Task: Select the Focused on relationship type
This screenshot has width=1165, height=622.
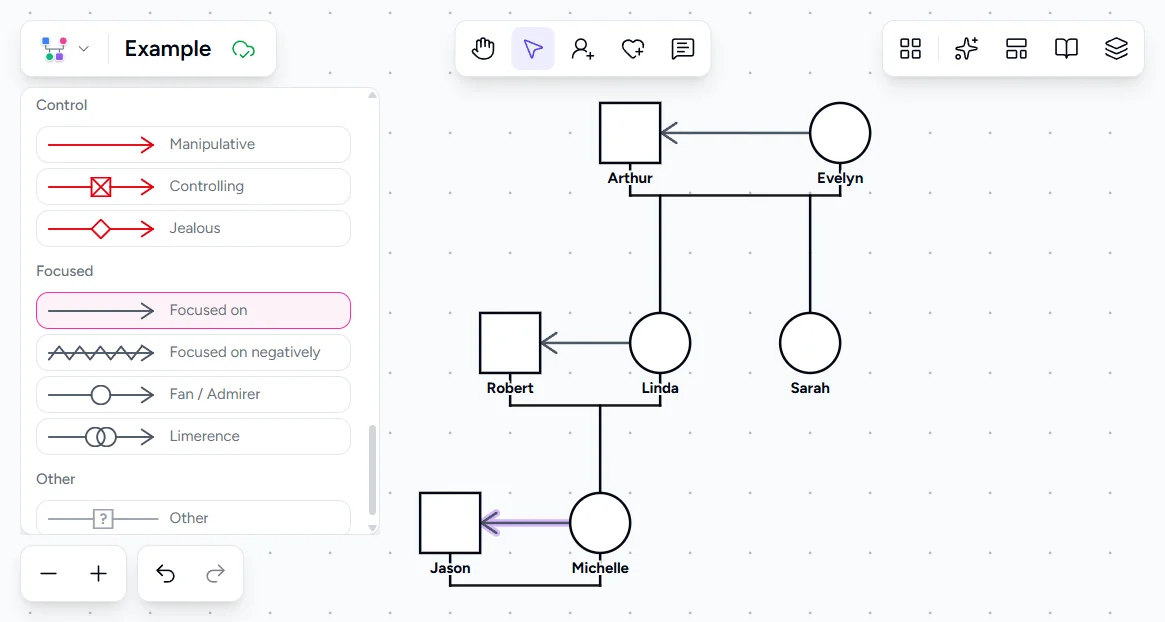Action: click(x=193, y=311)
